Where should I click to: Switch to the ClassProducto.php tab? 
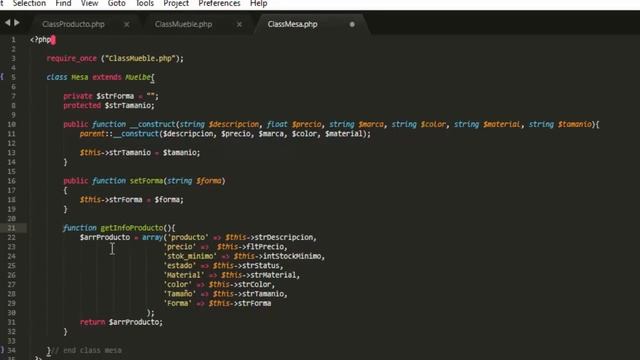coord(73,24)
